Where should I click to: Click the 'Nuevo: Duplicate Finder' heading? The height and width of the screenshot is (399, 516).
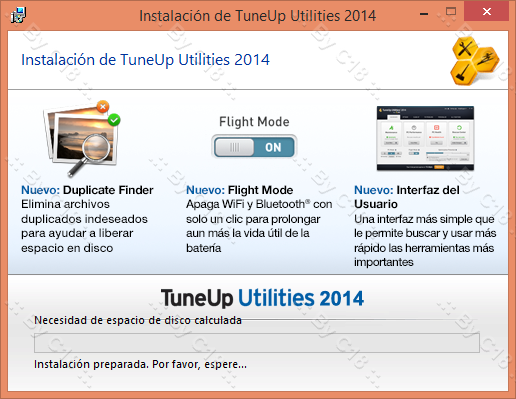87,190
